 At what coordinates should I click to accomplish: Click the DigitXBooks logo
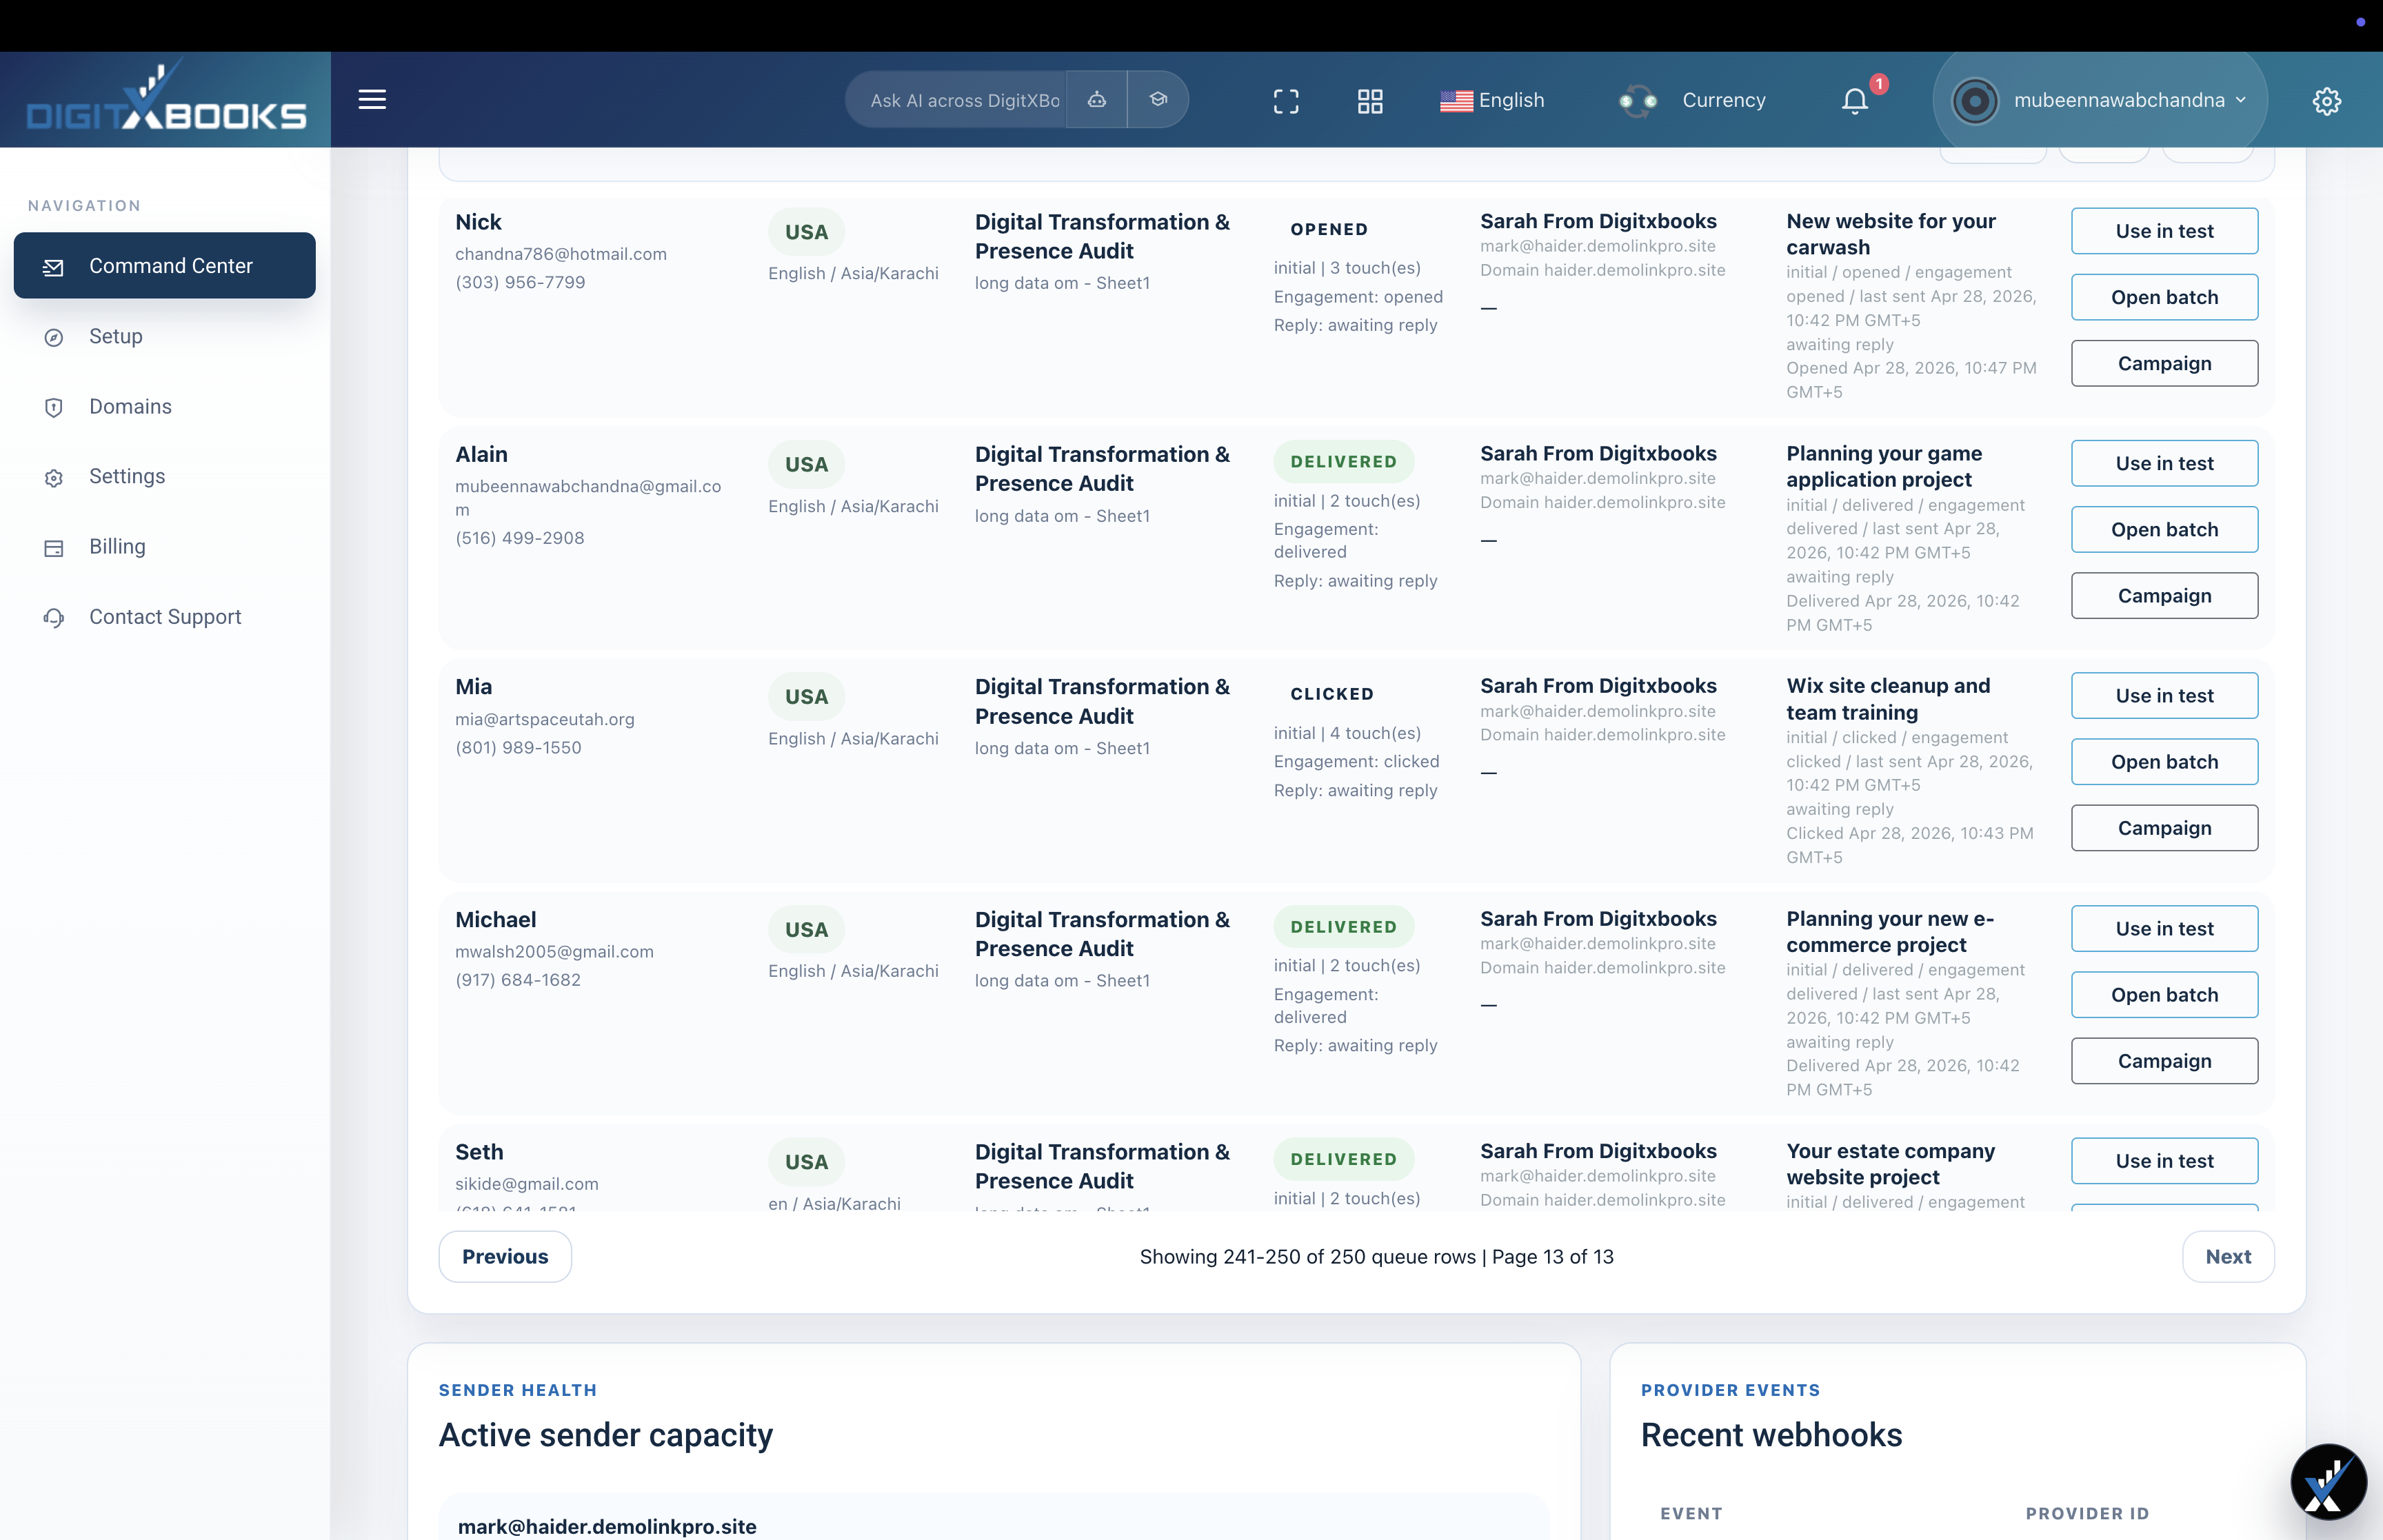(166, 100)
